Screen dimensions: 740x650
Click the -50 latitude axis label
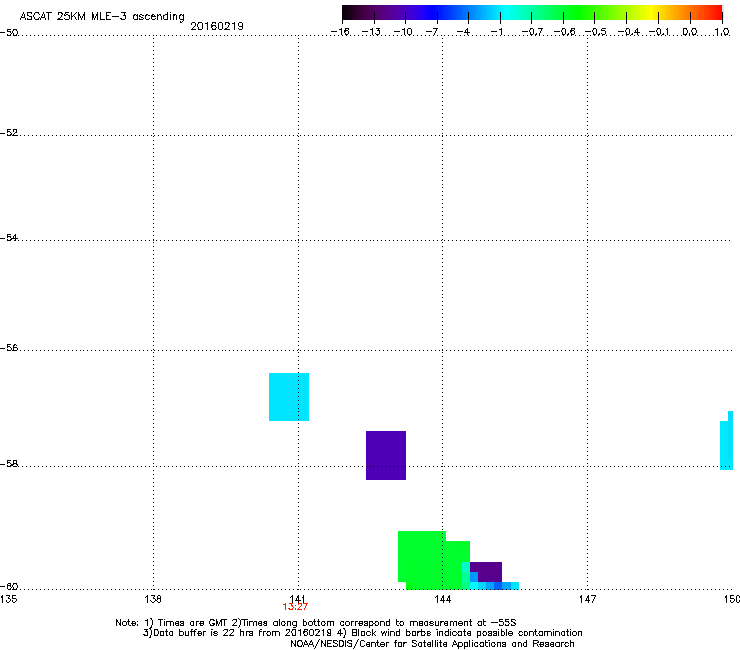click(9, 33)
